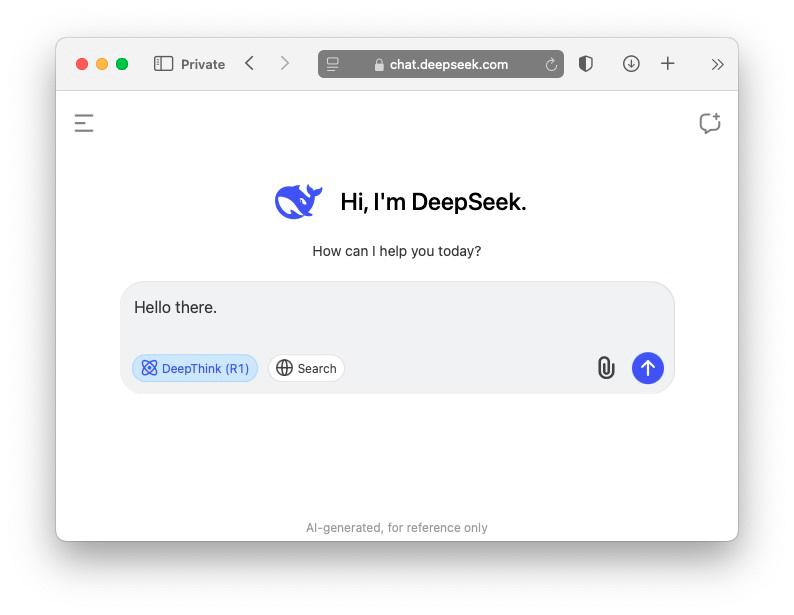Minimize the window with yellow button

click(x=102, y=64)
